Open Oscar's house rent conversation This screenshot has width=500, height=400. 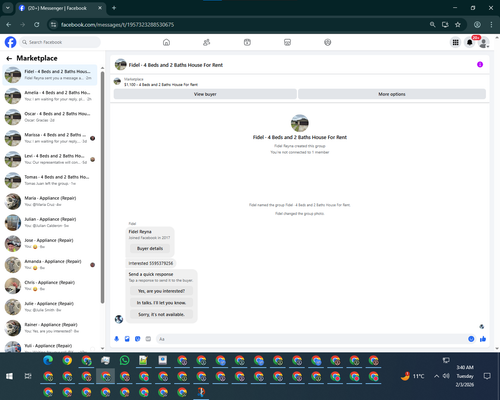[x=50, y=117]
